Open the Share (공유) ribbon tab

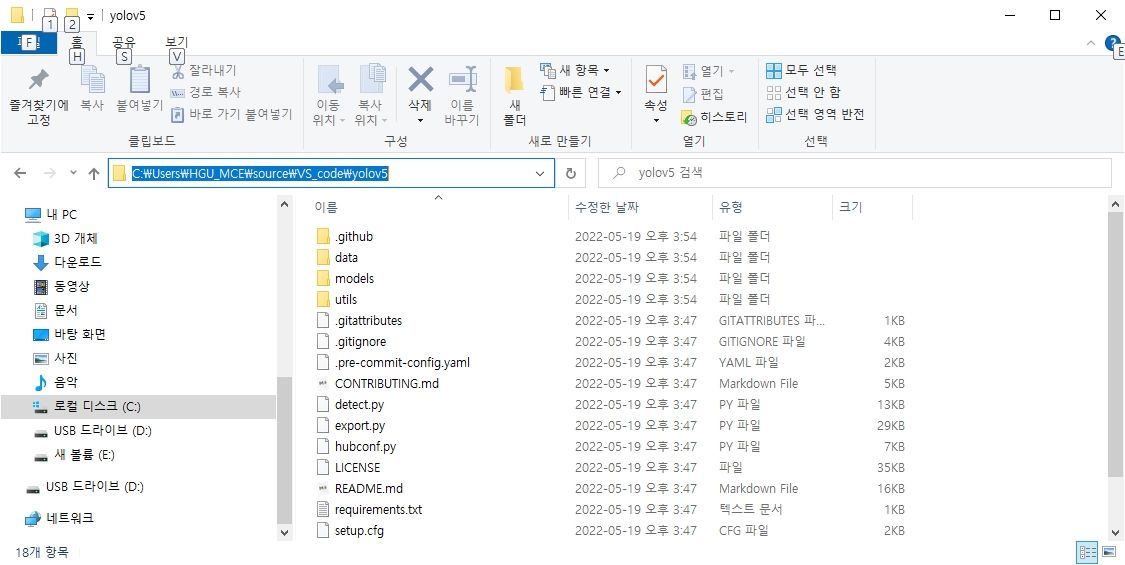pyautogui.click(x=124, y=42)
